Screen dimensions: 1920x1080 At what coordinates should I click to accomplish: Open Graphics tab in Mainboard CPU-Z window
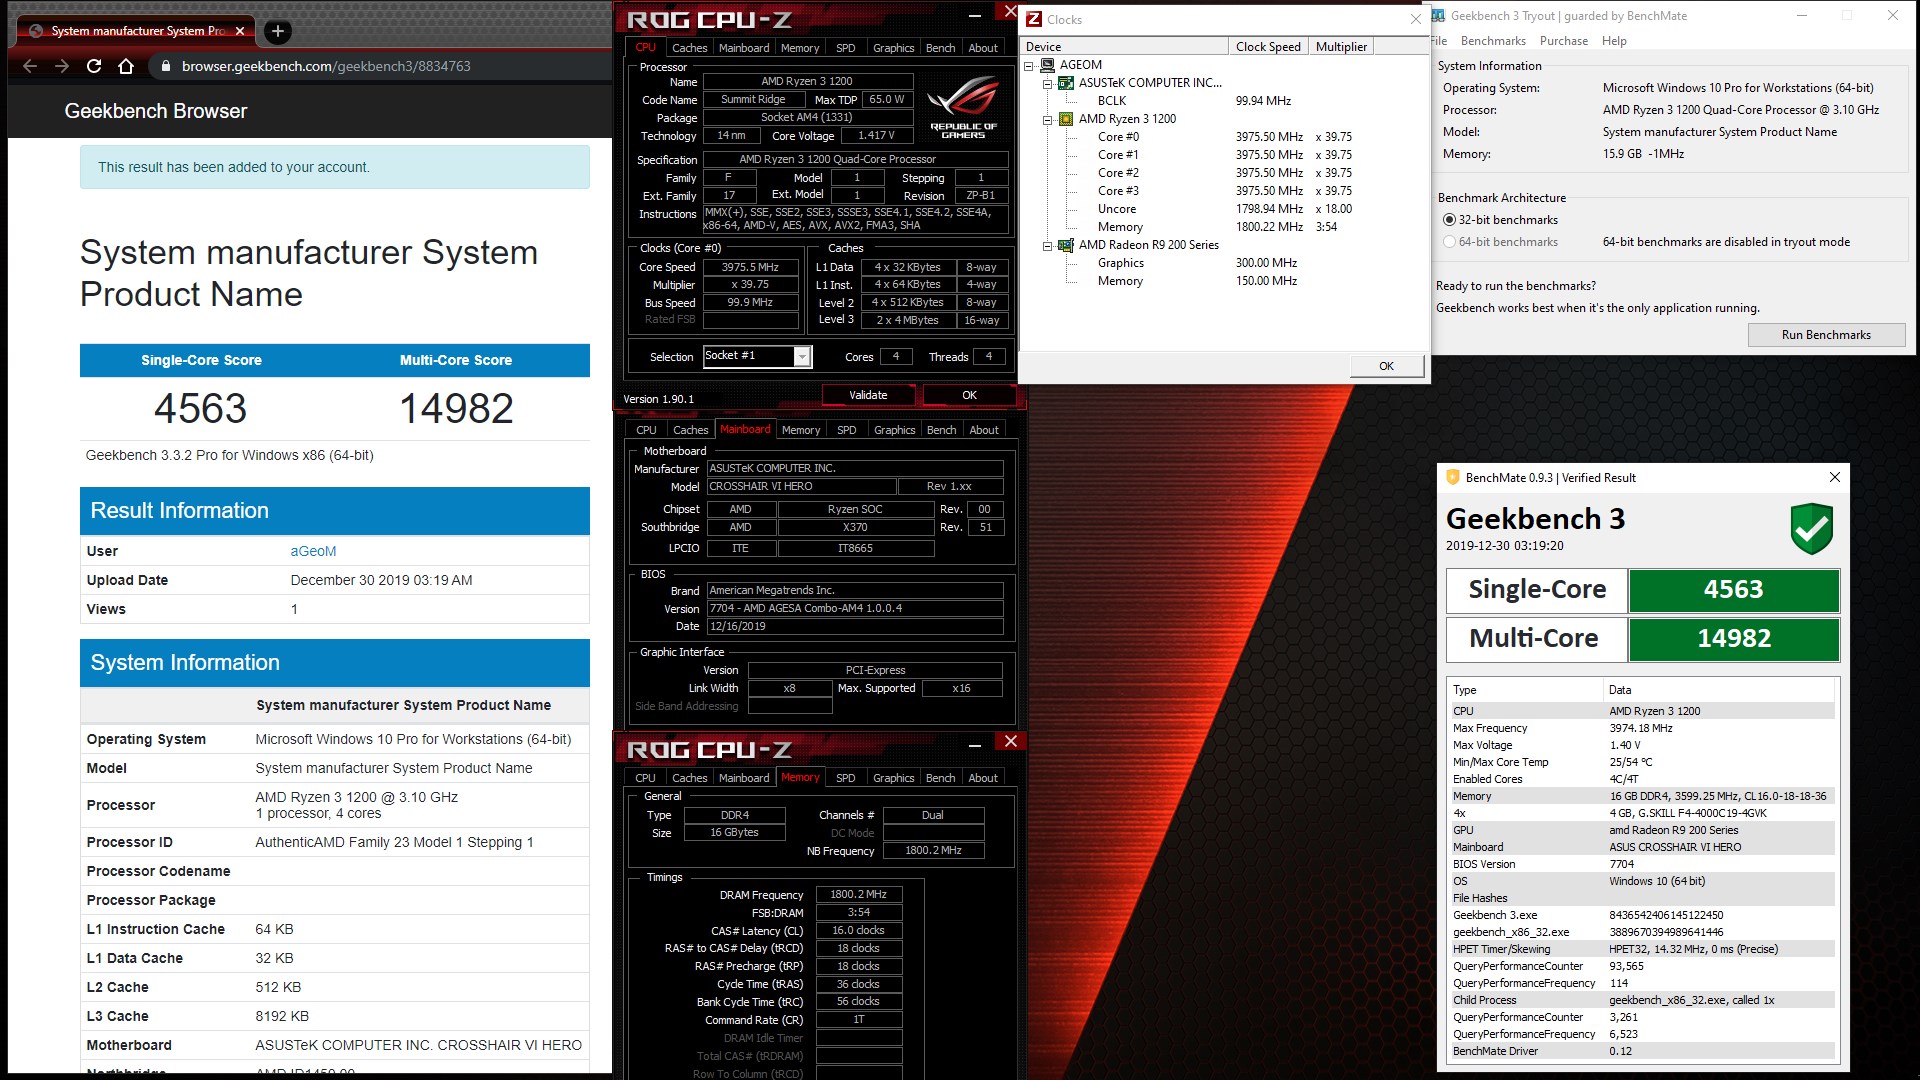[x=894, y=430]
